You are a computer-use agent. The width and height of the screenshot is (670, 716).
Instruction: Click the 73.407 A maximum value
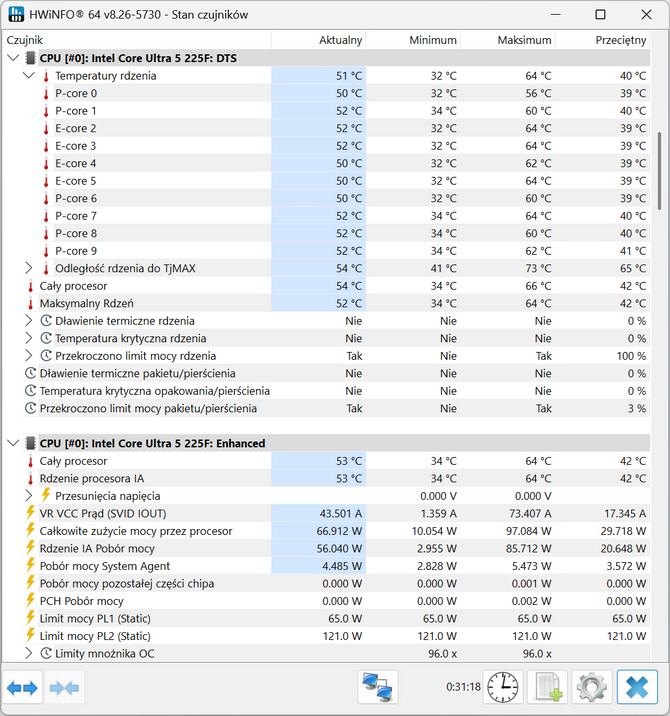click(530, 514)
